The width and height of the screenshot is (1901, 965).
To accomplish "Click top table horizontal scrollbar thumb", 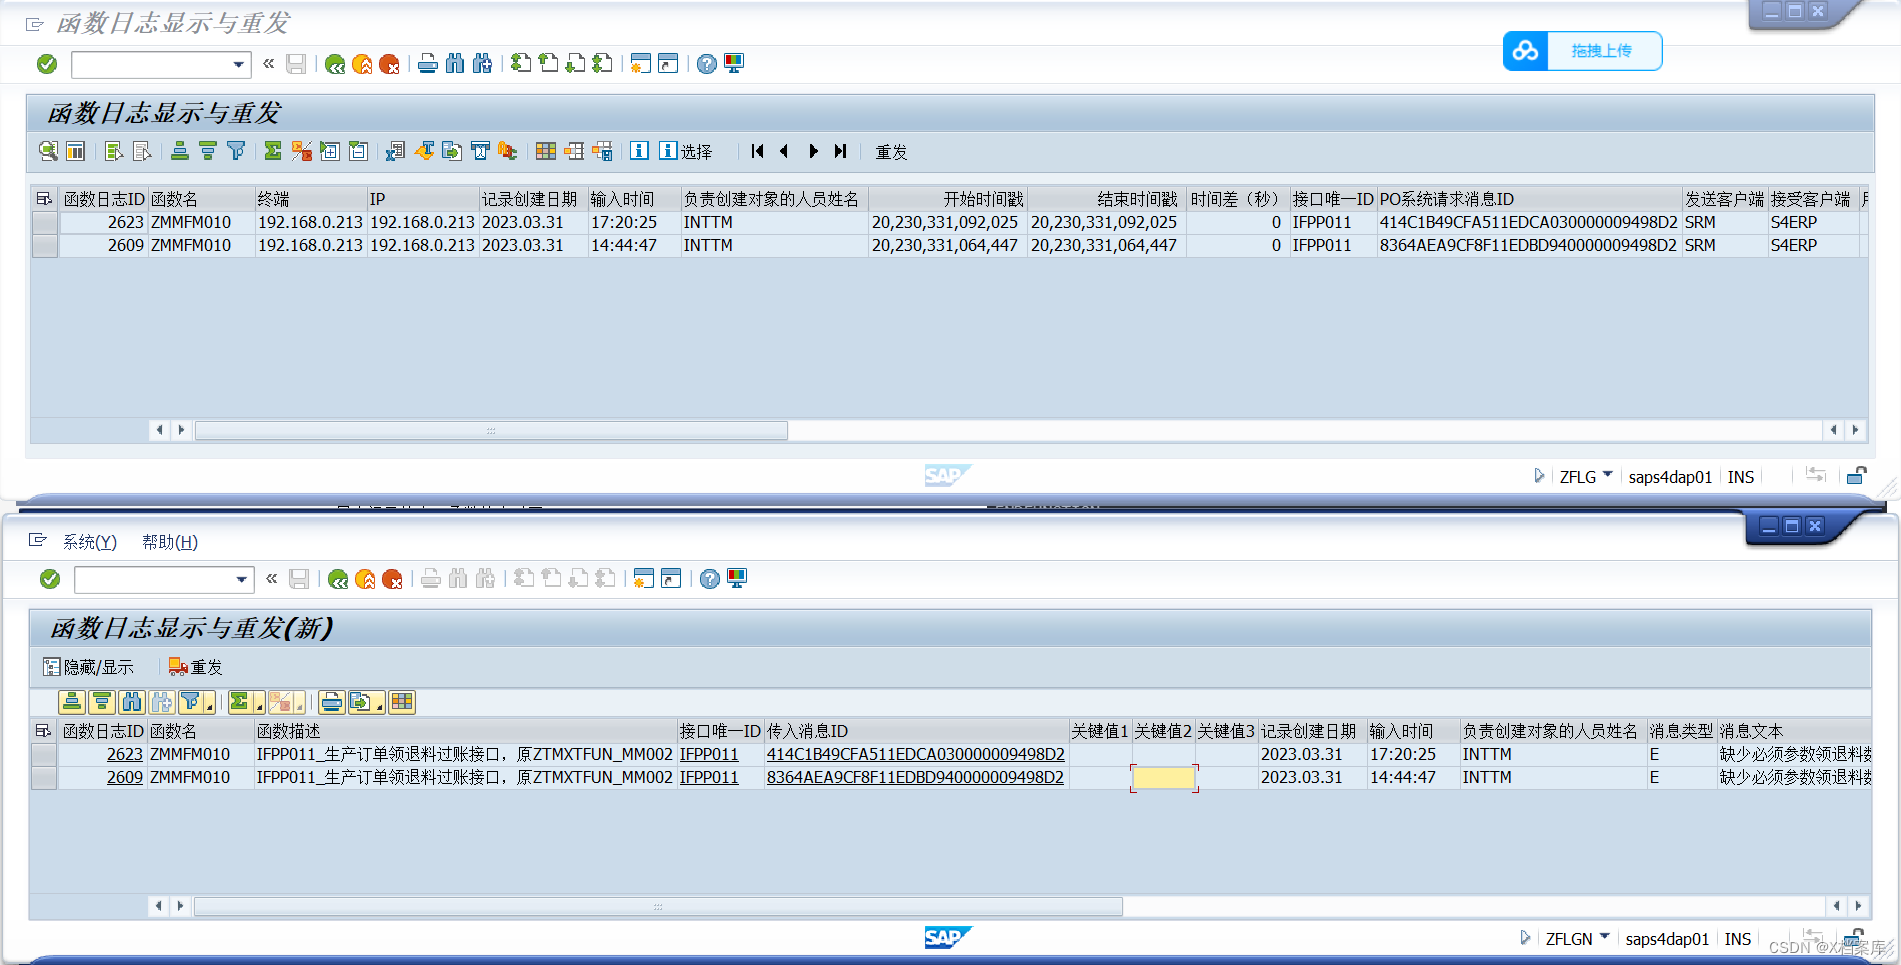I will click(x=491, y=430).
